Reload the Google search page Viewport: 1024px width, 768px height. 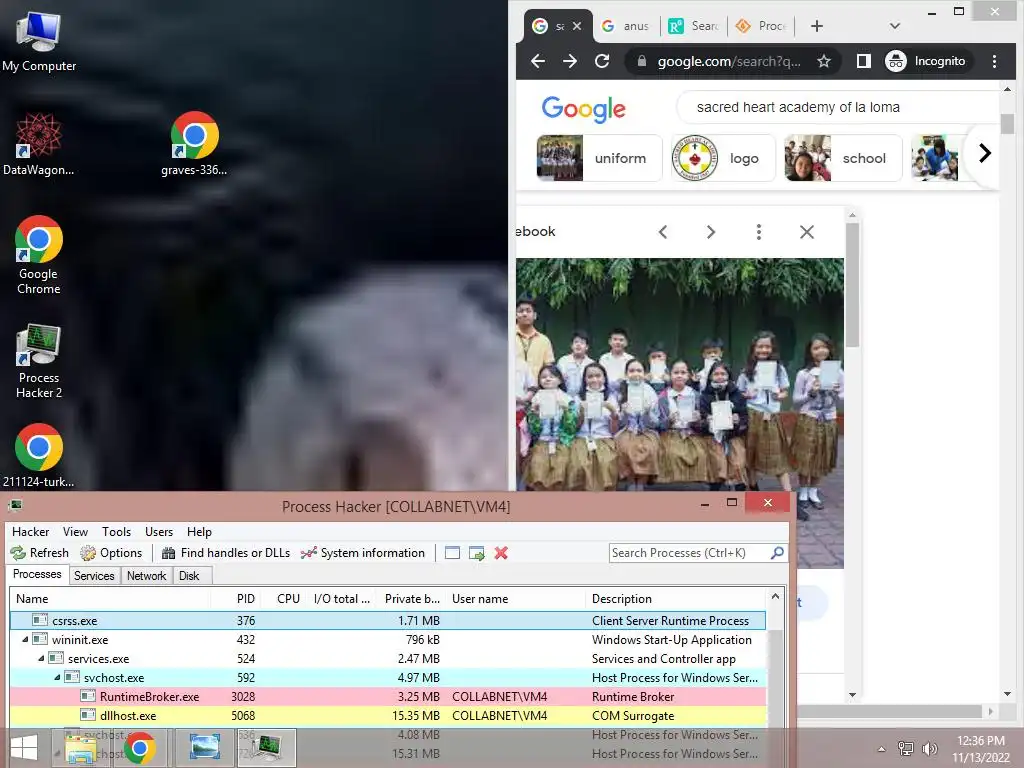(x=602, y=61)
